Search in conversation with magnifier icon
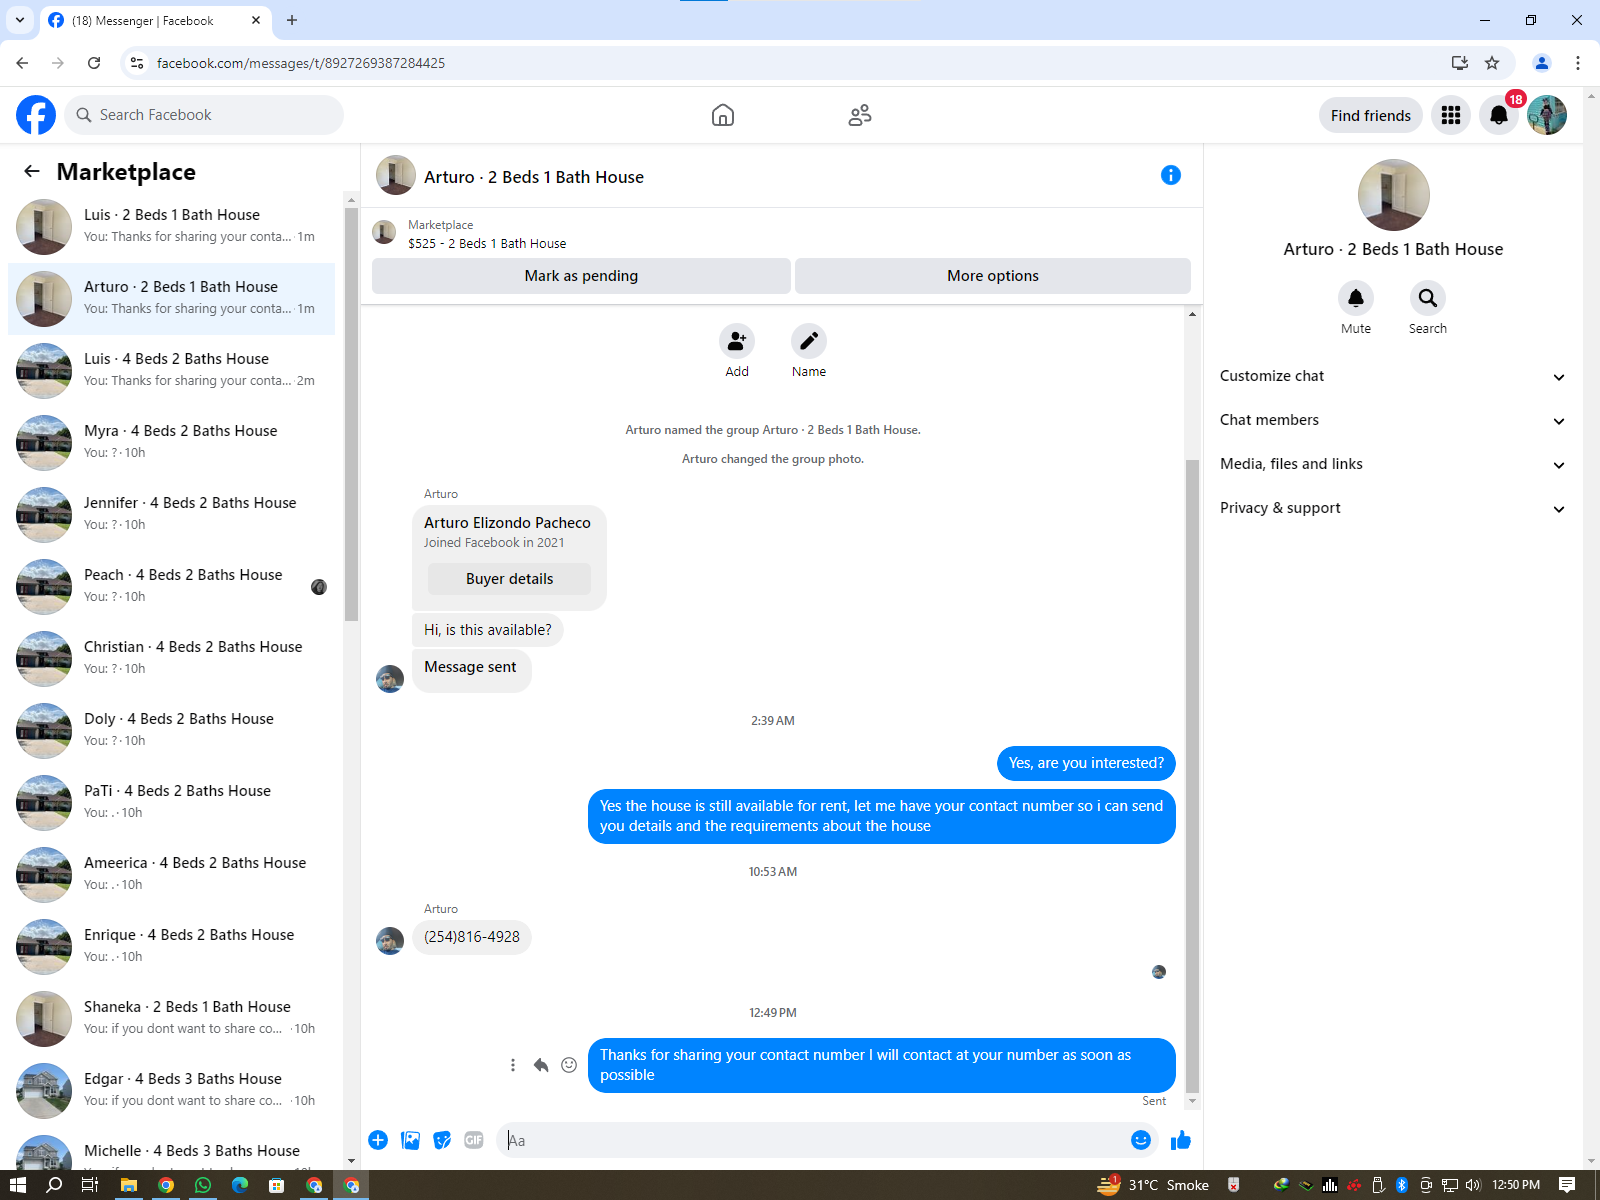The height and width of the screenshot is (1200, 1600). point(1428,298)
